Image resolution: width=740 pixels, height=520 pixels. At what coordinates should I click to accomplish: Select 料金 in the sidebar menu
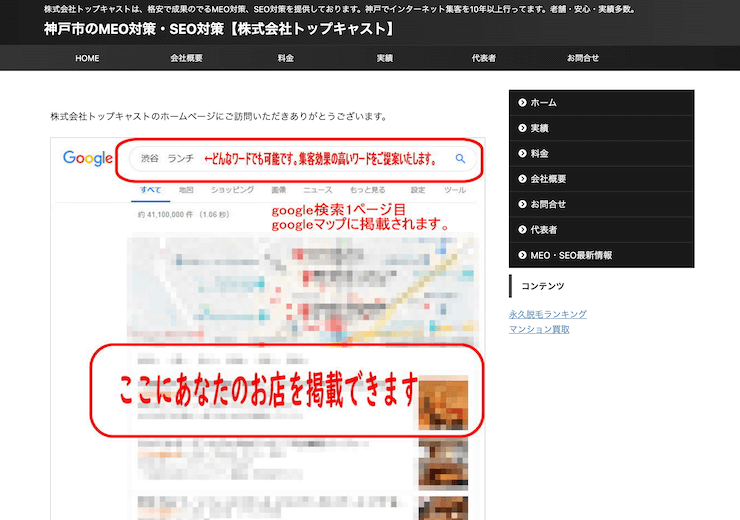pyautogui.click(x=601, y=153)
